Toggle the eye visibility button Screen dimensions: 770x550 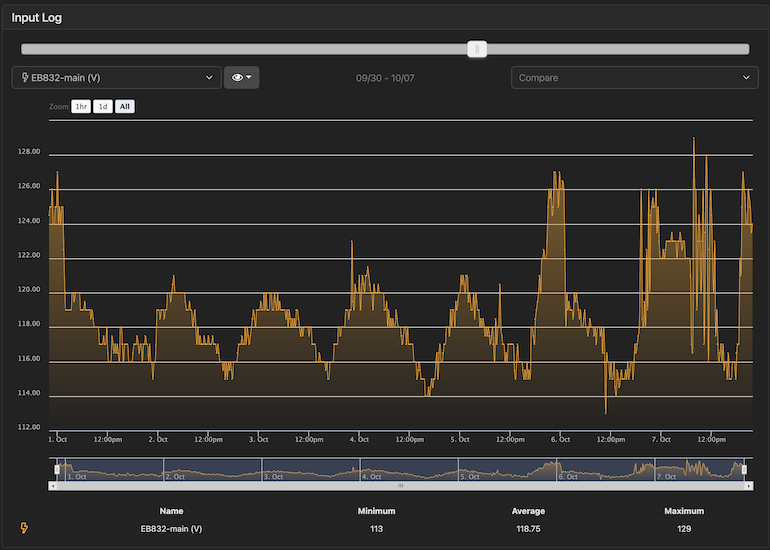coord(242,78)
